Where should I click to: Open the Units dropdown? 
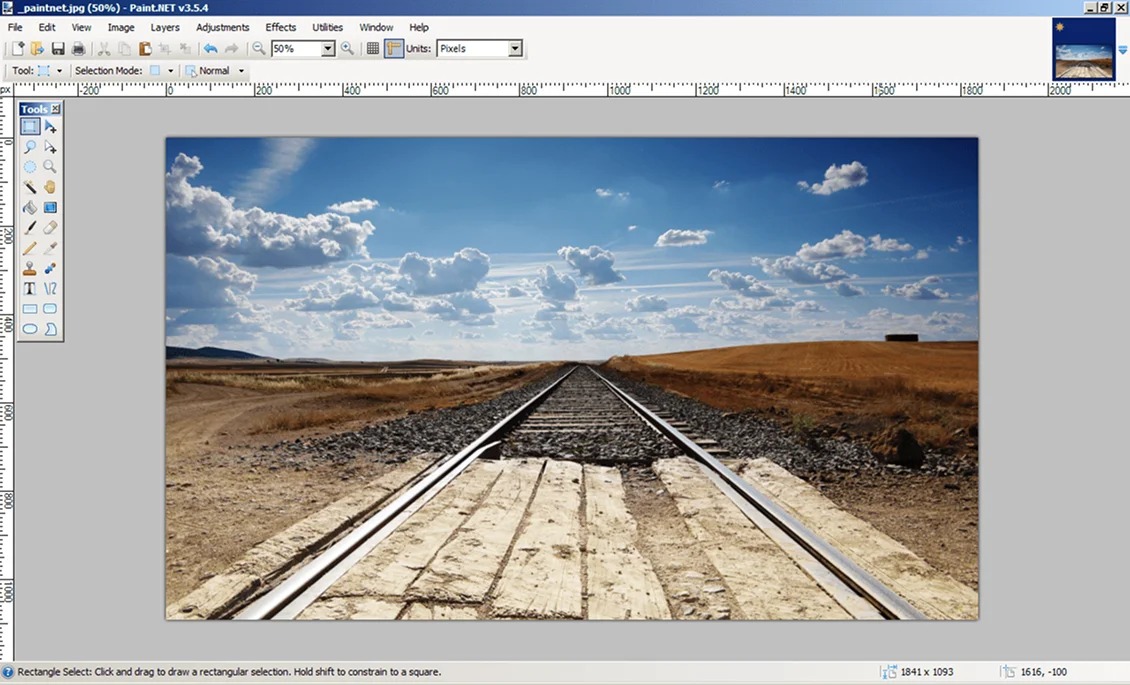point(515,48)
